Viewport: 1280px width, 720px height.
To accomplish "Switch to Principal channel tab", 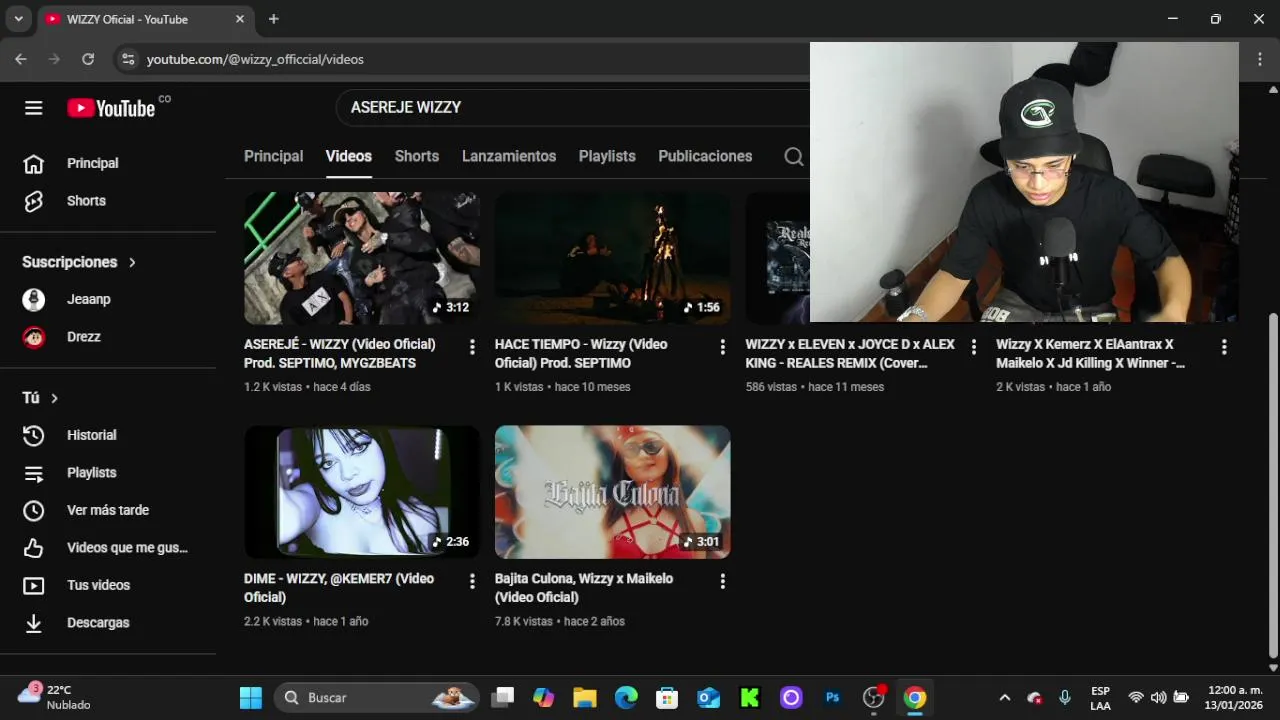I will [x=273, y=156].
